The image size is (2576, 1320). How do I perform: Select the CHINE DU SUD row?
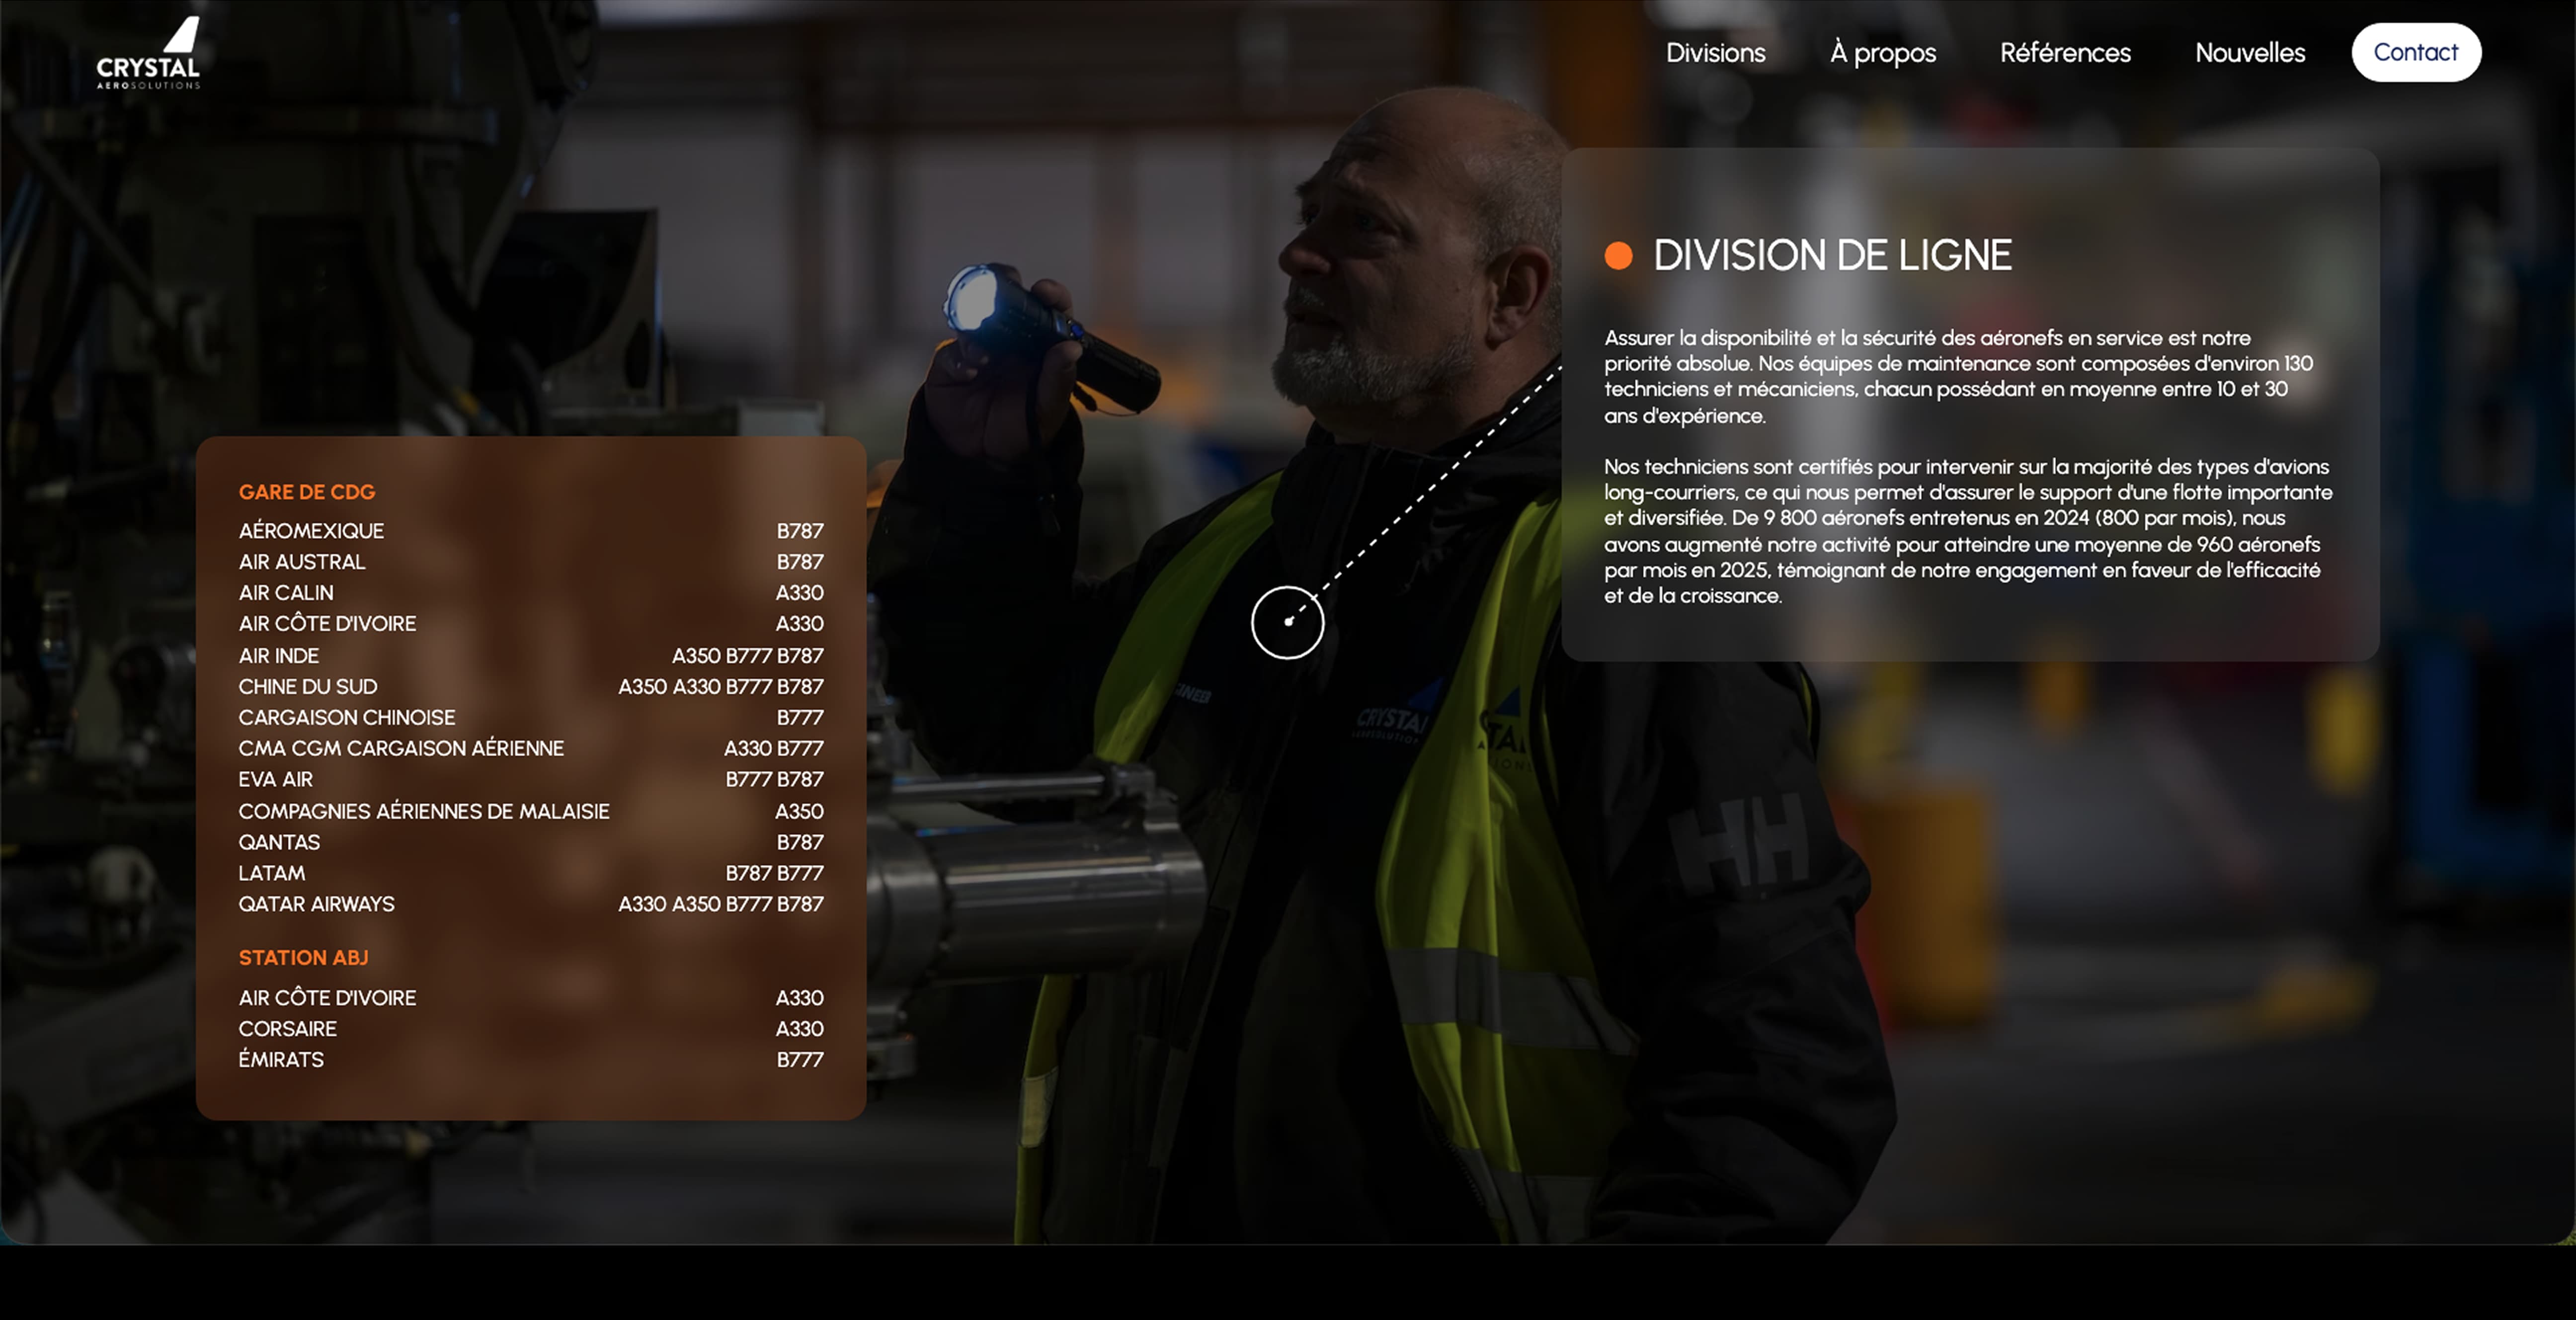coord(531,687)
